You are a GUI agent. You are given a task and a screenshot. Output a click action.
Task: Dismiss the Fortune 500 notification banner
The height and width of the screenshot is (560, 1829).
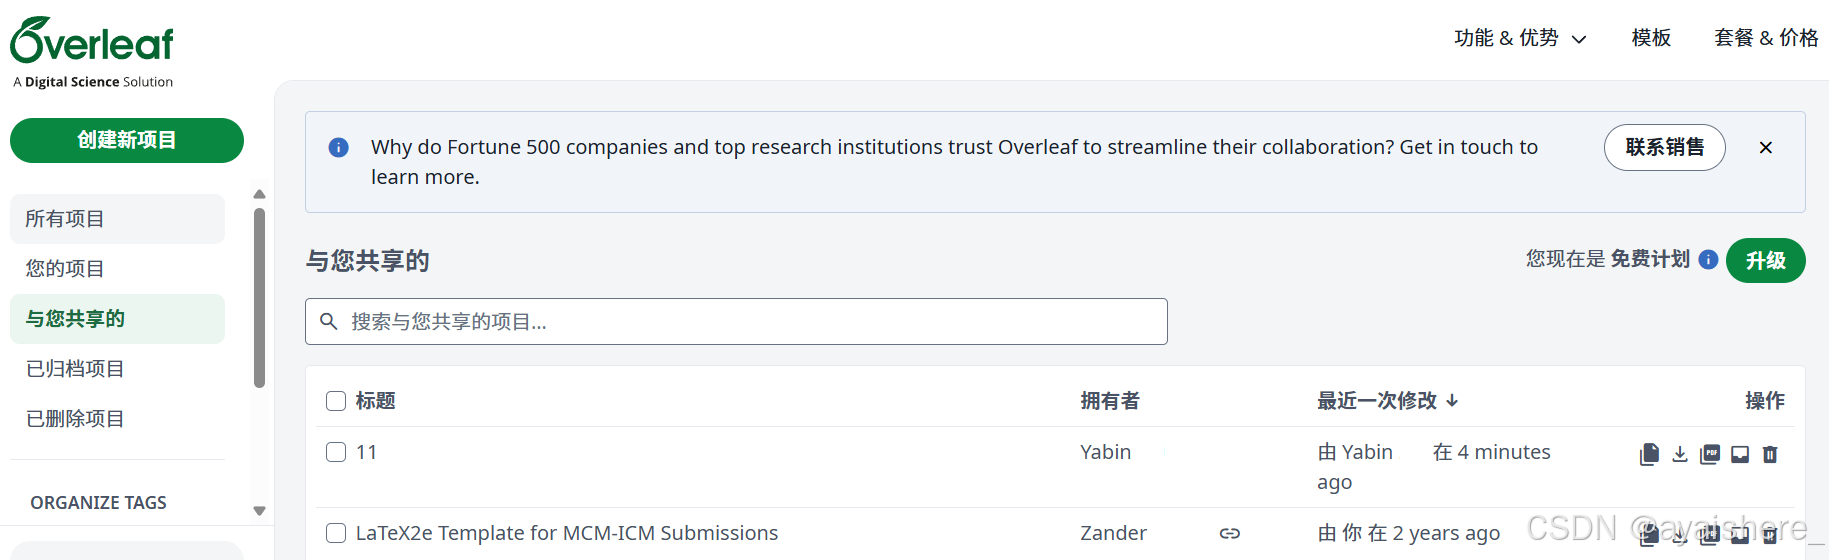point(1766,148)
